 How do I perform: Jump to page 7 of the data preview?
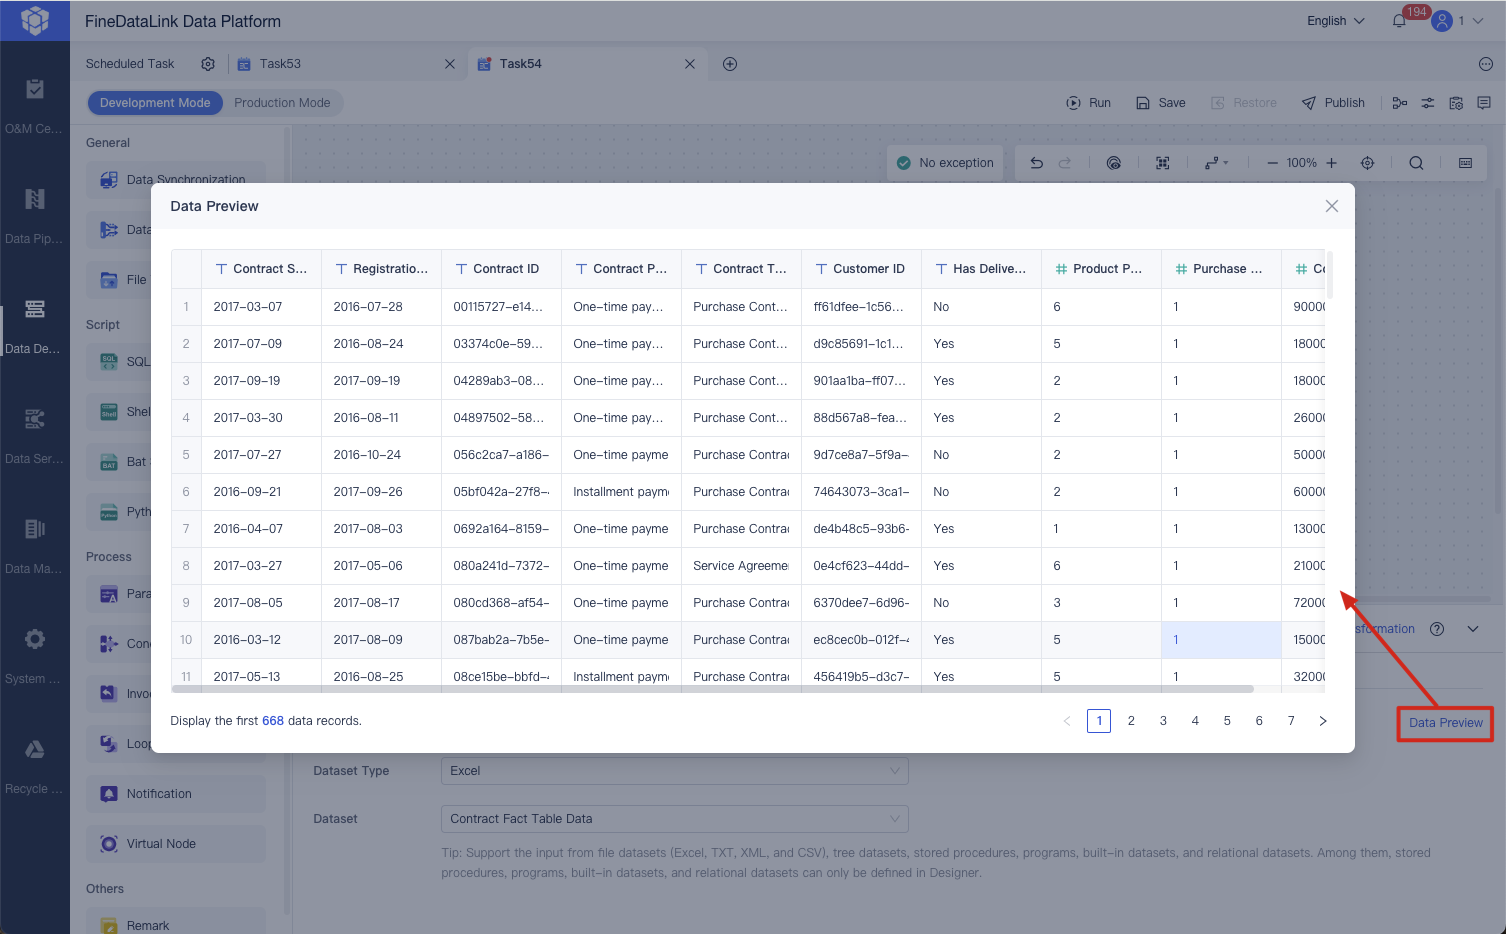point(1291,721)
